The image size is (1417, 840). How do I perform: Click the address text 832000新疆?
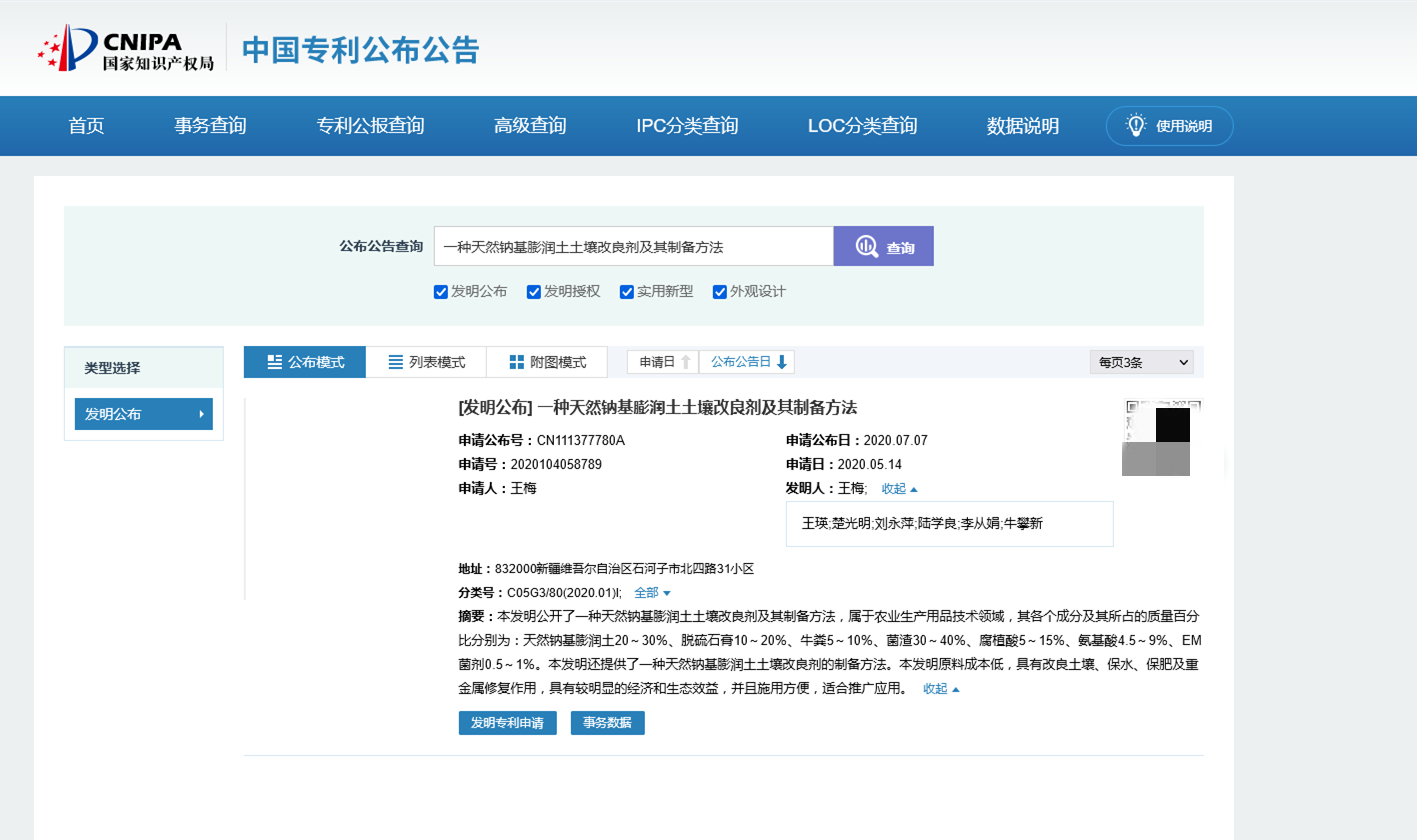[624, 569]
